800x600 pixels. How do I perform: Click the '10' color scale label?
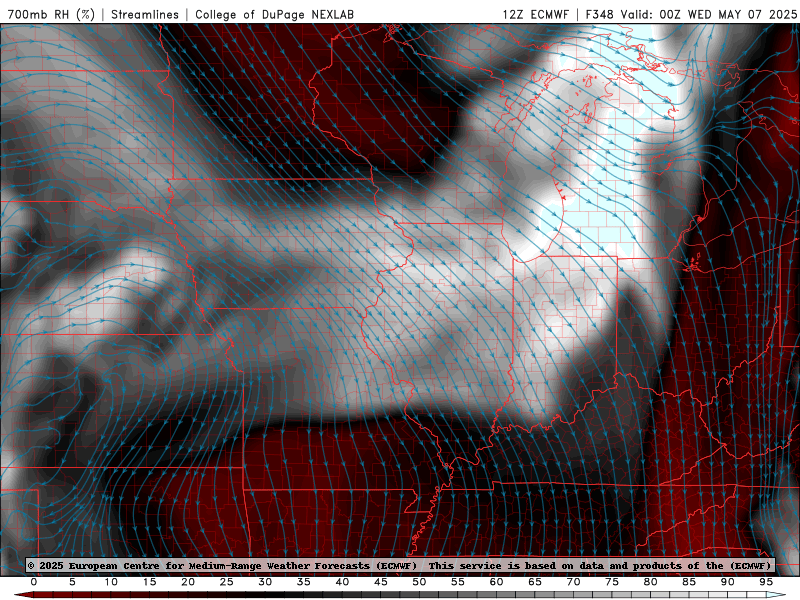click(111, 582)
